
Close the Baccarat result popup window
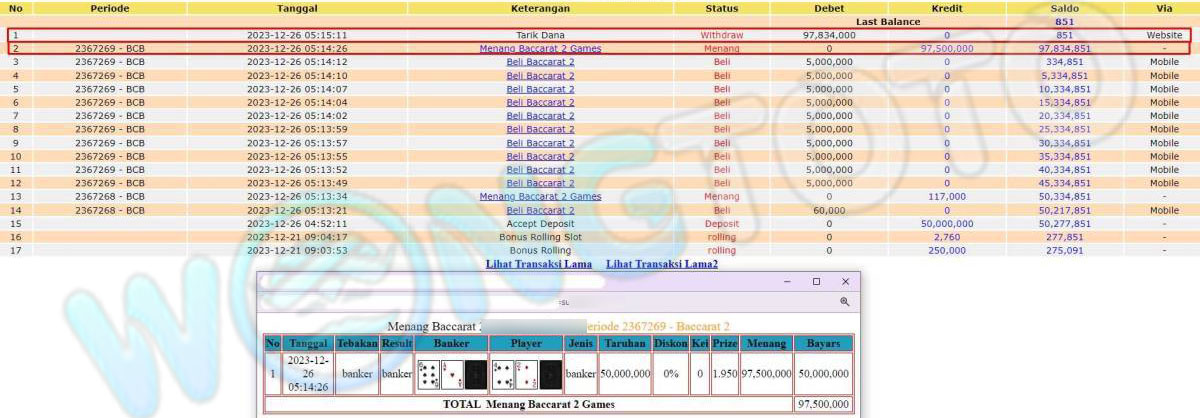[845, 282]
